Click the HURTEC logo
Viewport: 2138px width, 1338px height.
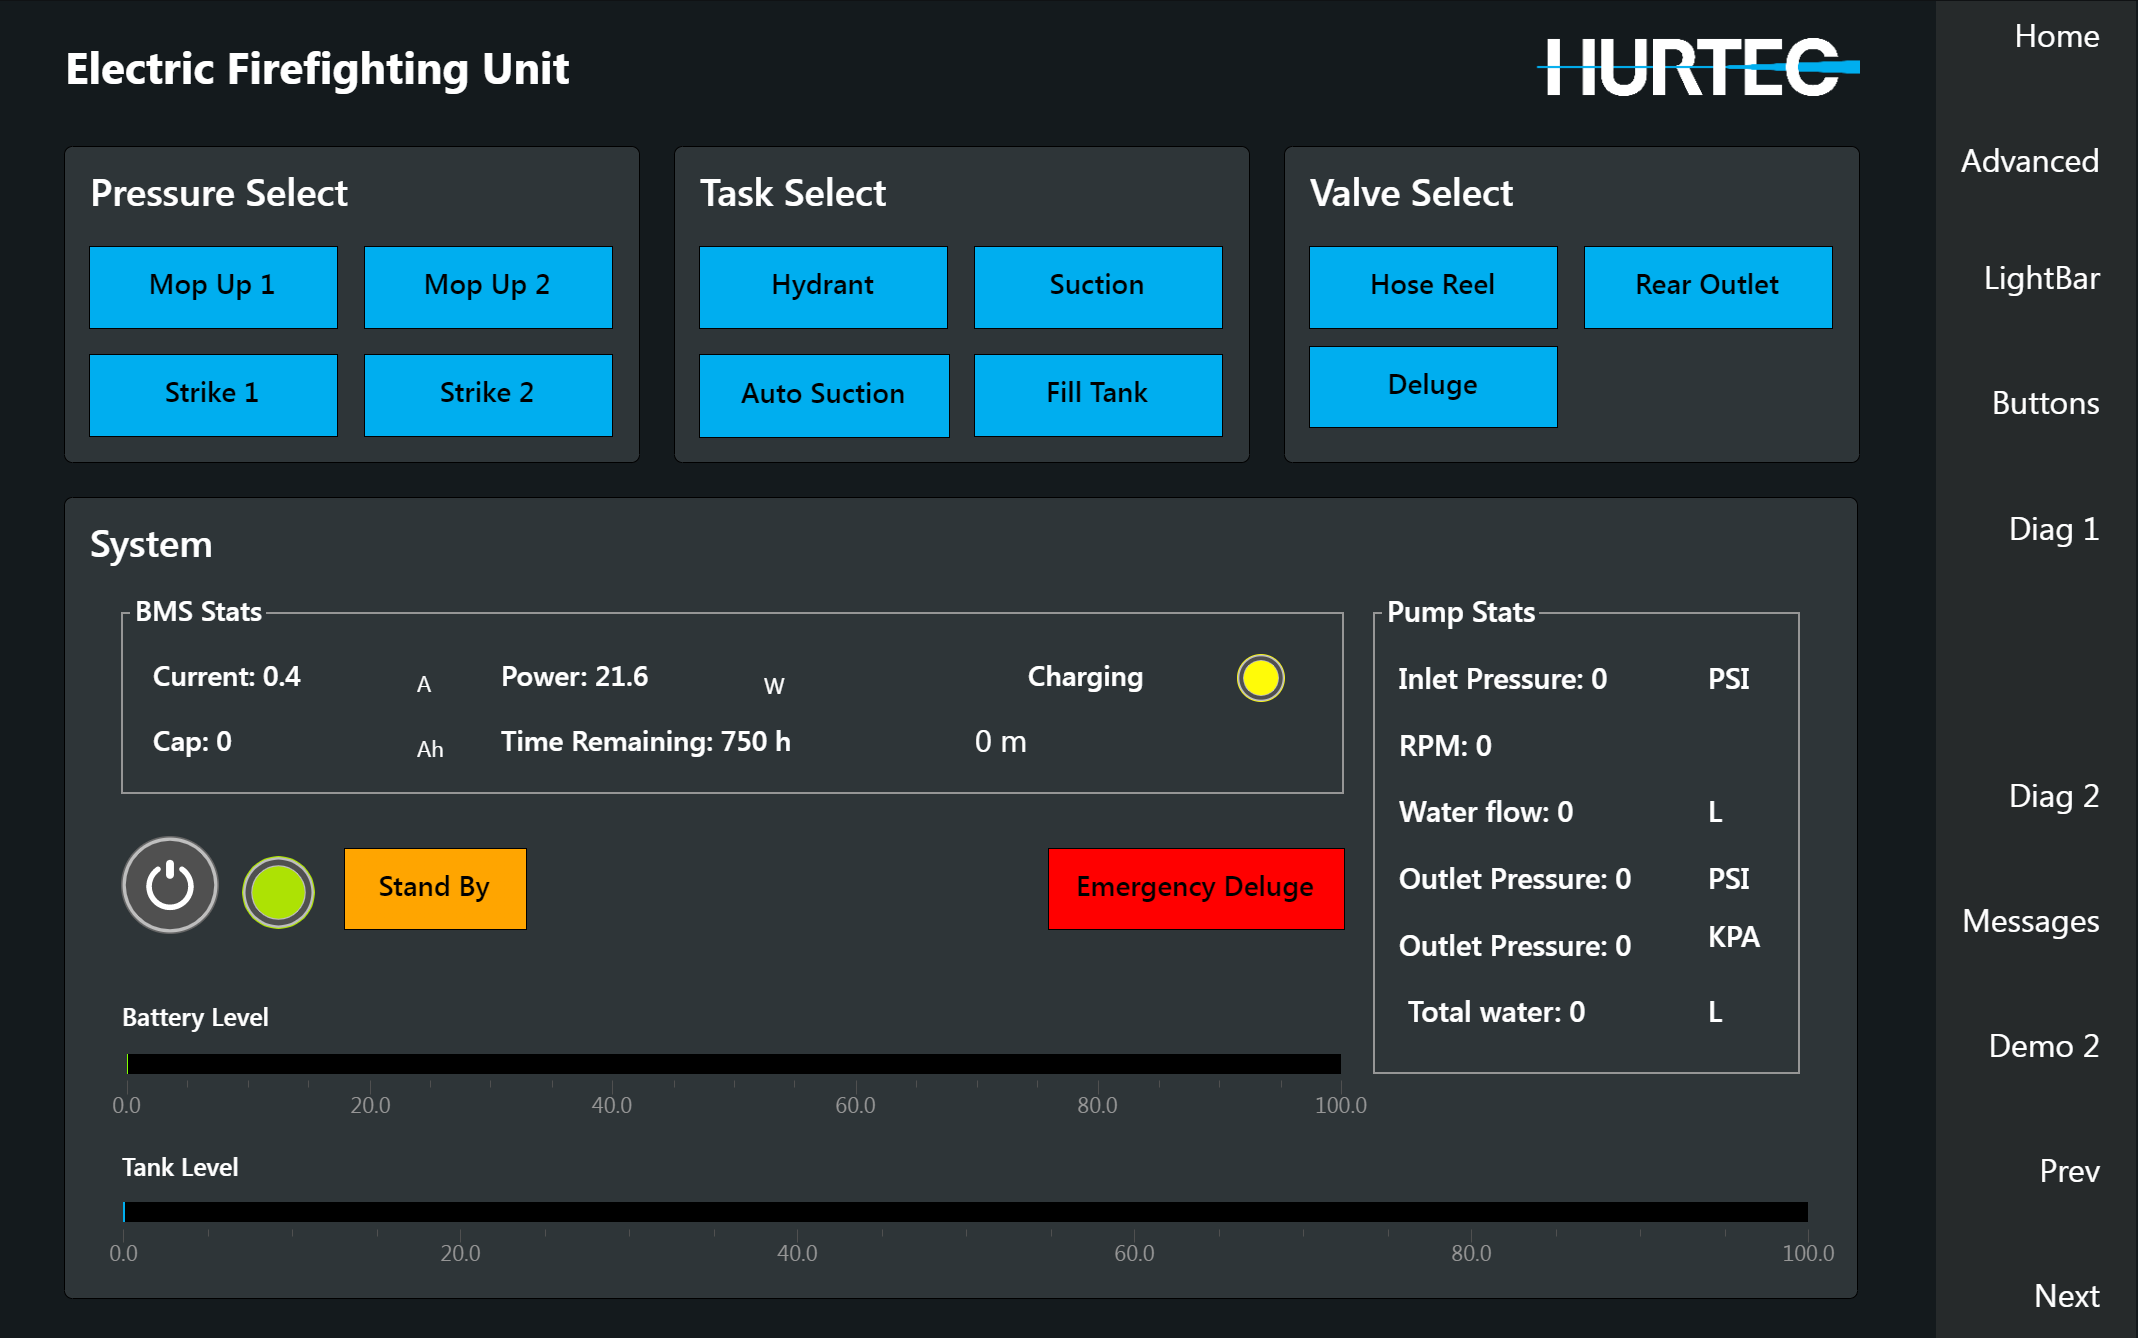click(1698, 67)
